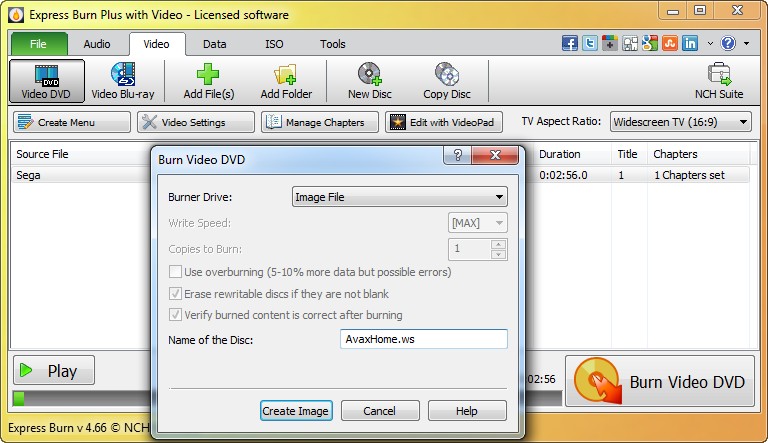Toggle Verify burned content checkbox
The height and width of the screenshot is (443, 768).
[x=175, y=315]
